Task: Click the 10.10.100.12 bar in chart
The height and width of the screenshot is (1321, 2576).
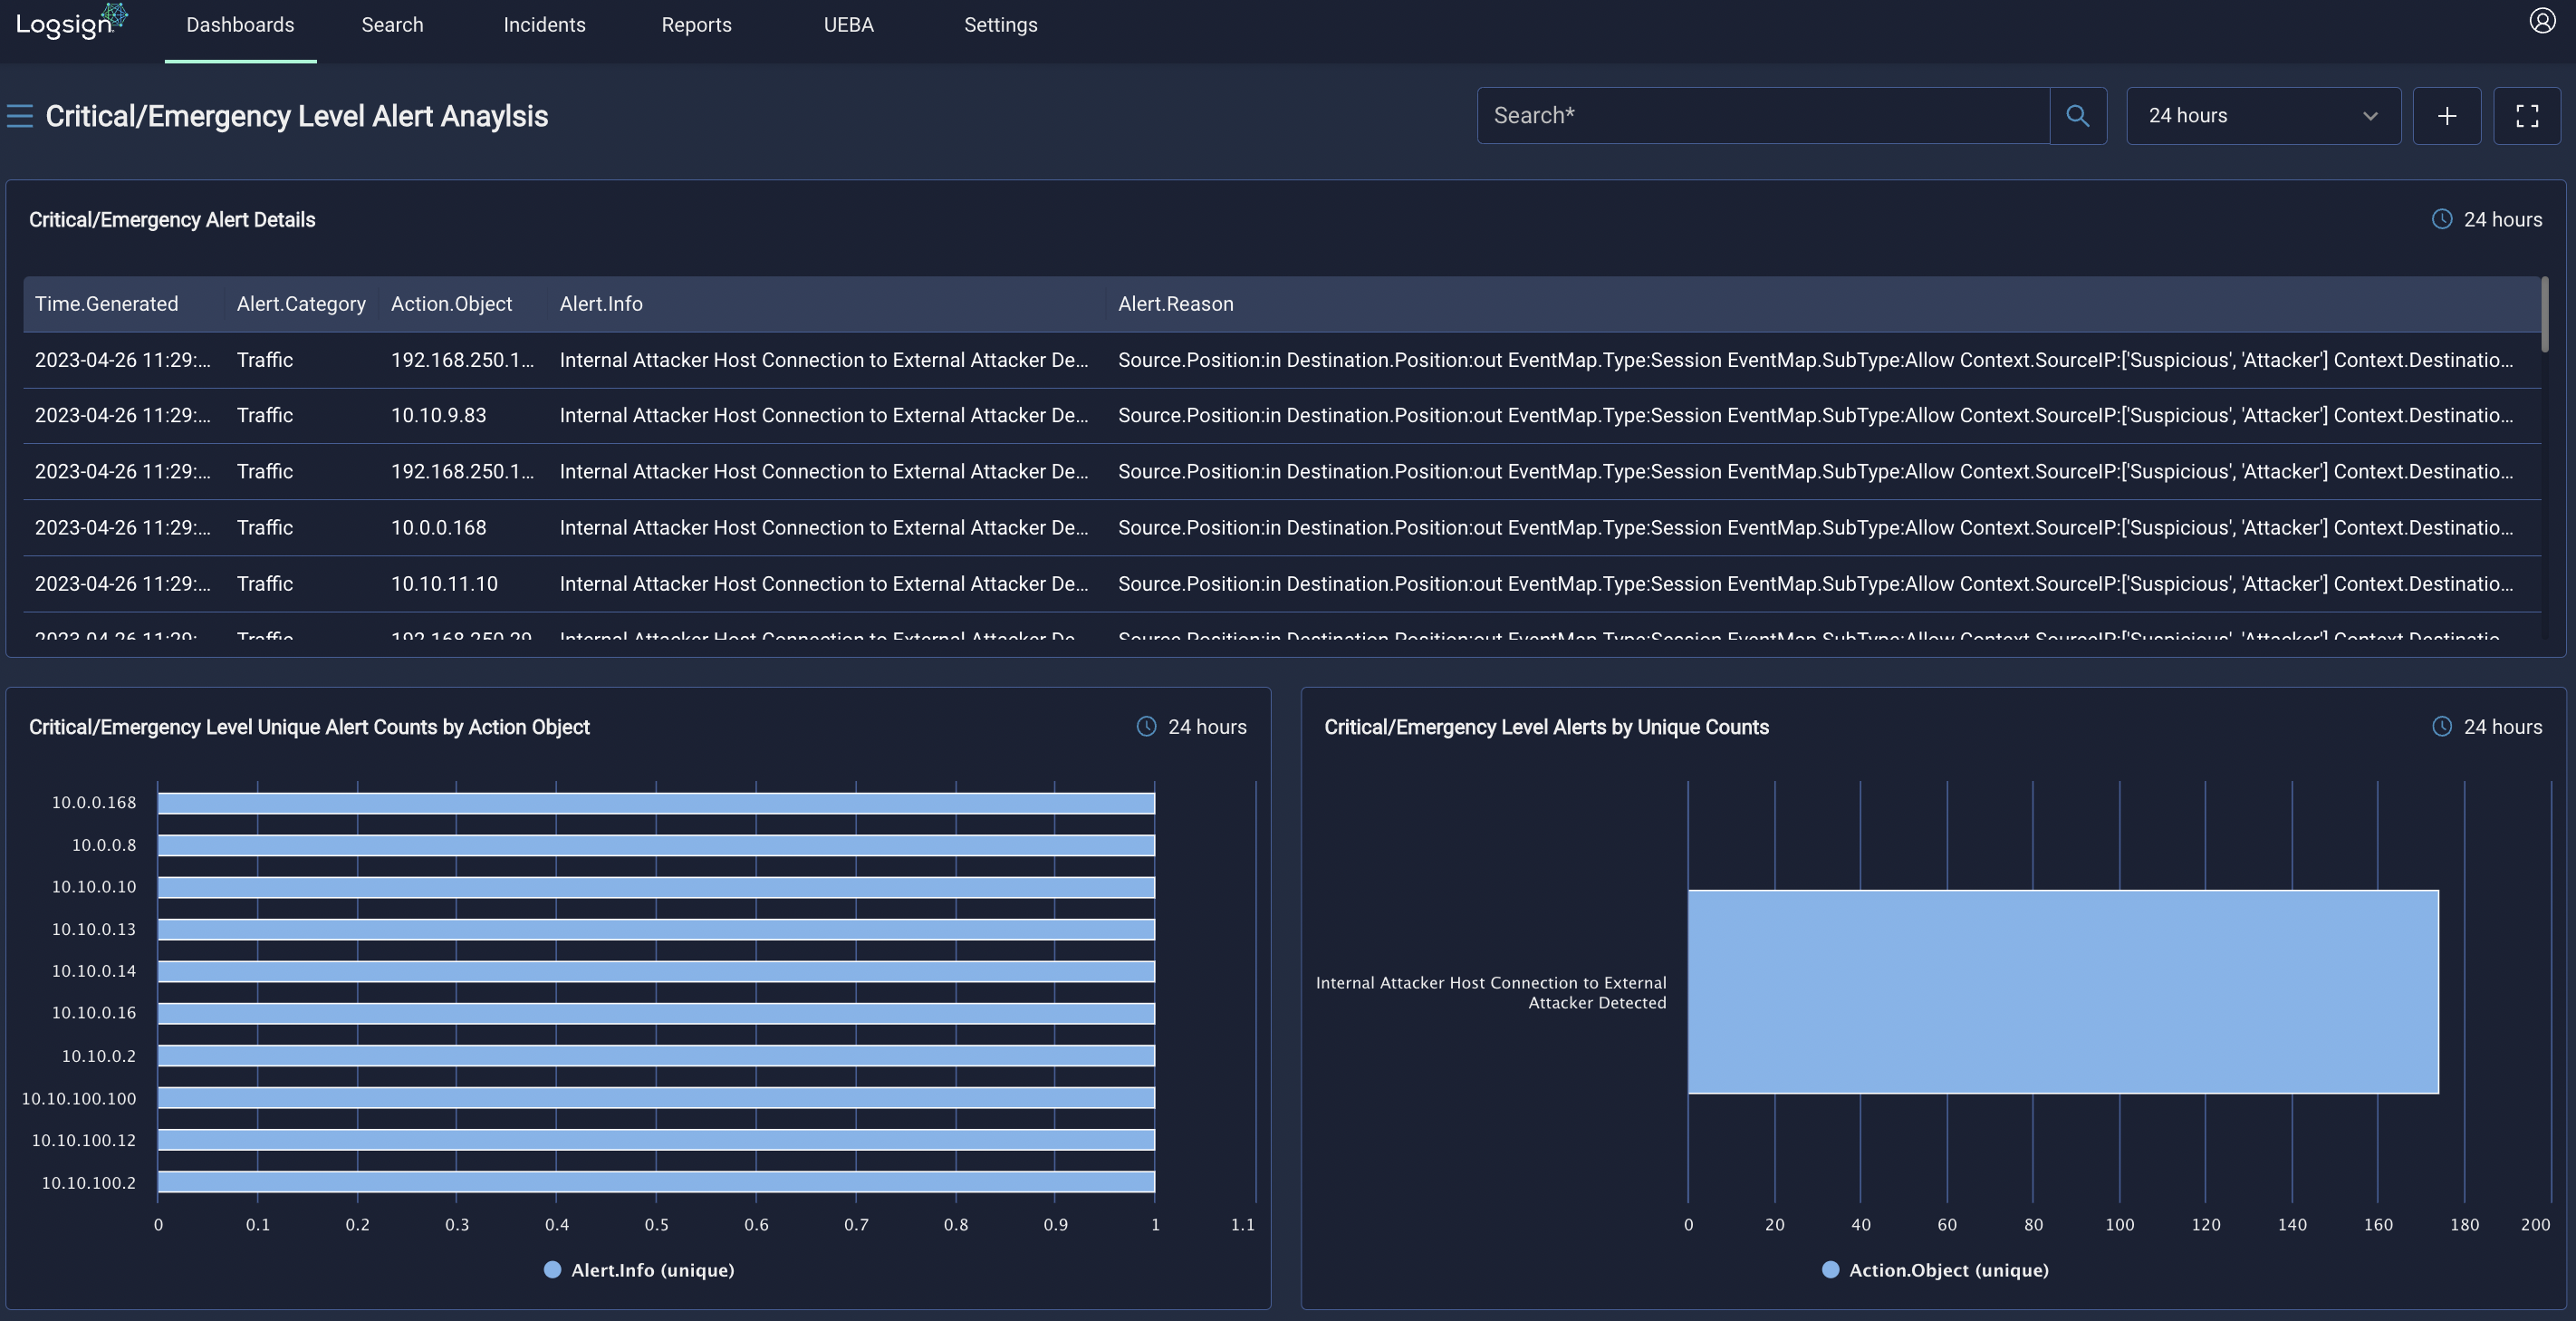Action: coord(656,1139)
